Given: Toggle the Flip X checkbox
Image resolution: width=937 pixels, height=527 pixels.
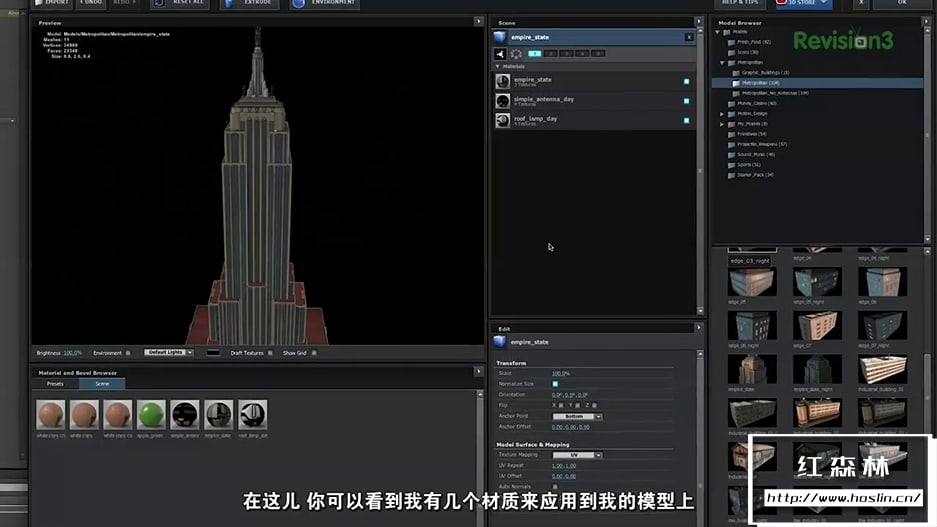Looking at the screenshot, I should point(561,406).
